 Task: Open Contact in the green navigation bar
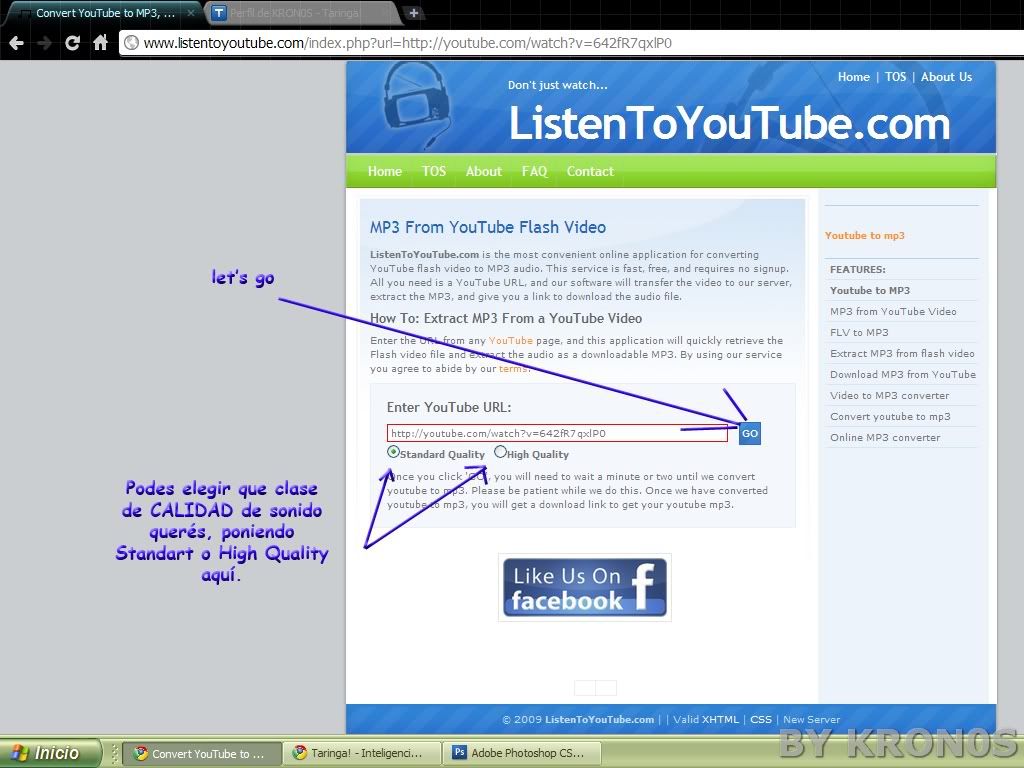pyautogui.click(x=590, y=171)
